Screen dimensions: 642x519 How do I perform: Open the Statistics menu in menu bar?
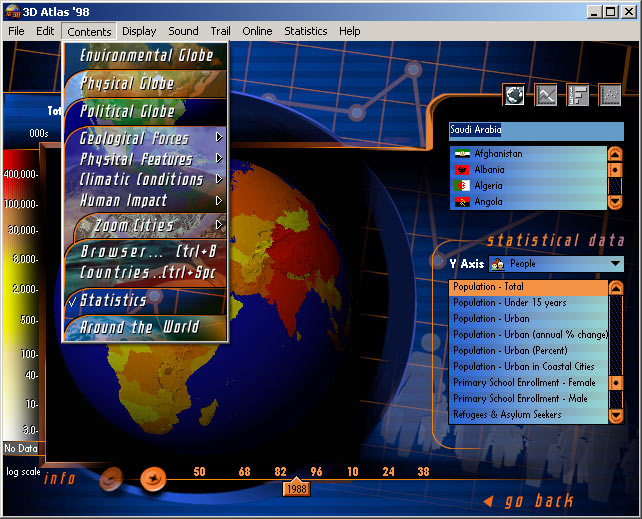pos(305,31)
